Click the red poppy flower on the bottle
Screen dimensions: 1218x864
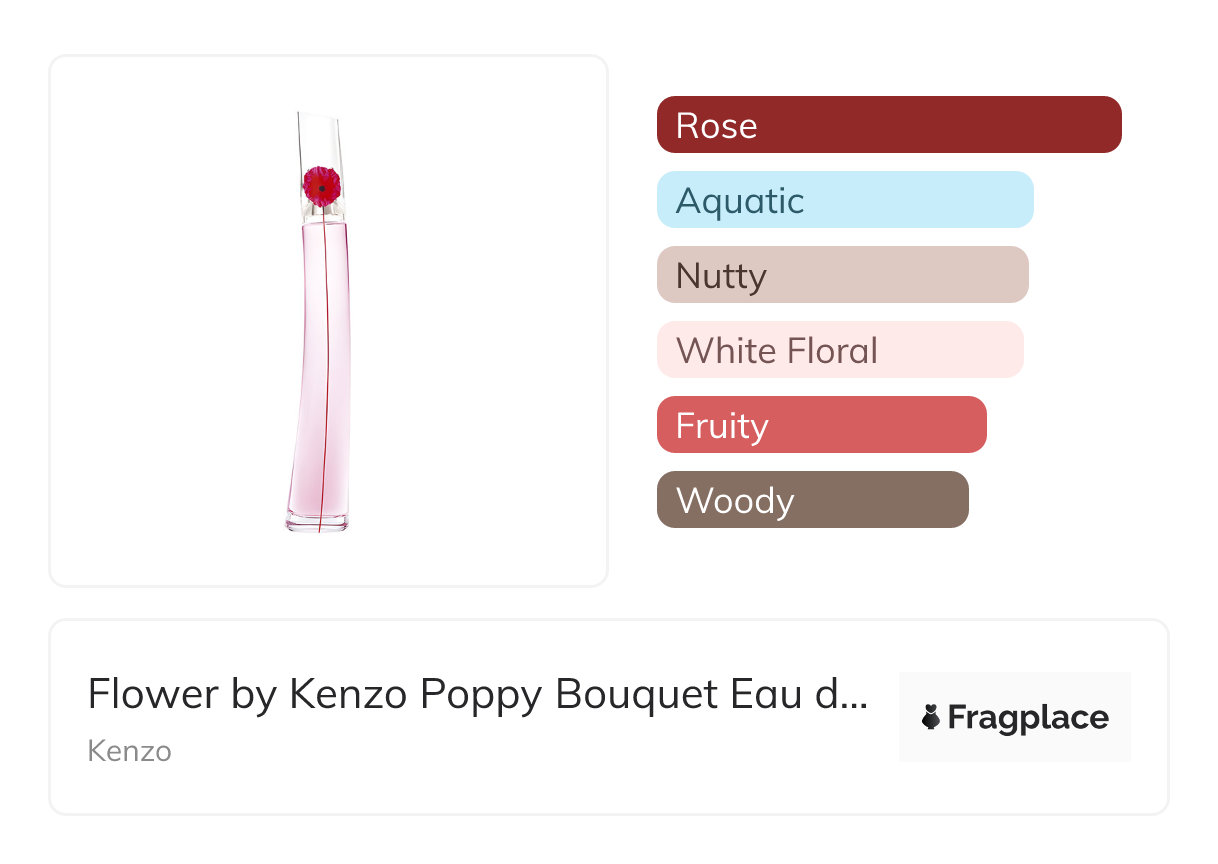[x=321, y=185]
